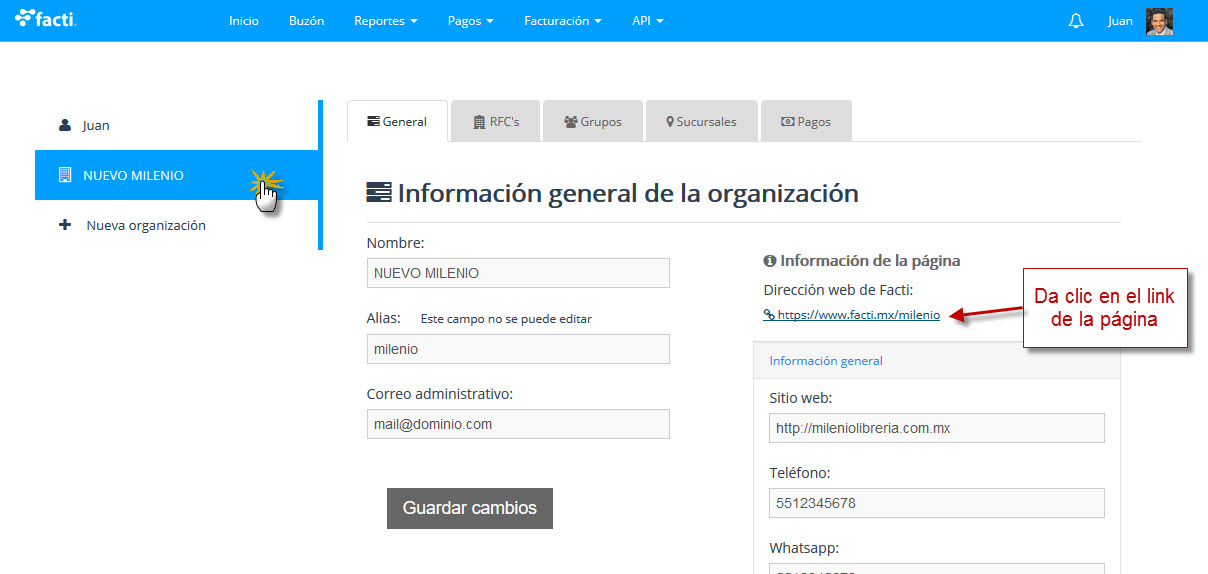Click the user icon beside Juan in sidebar
The width and height of the screenshot is (1208, 574).
pos(65,125)
